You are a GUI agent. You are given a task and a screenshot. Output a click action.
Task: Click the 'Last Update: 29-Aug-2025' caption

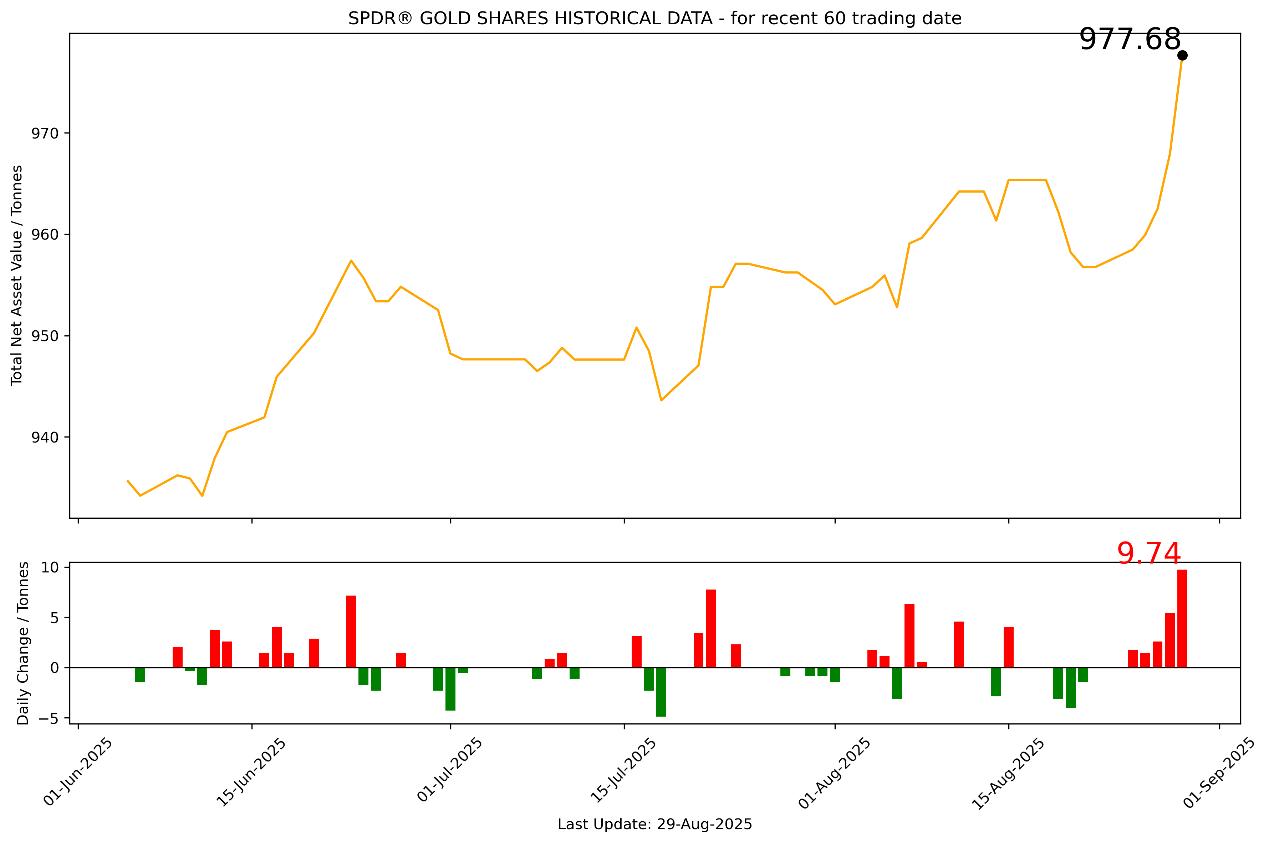tap(655, 825)
